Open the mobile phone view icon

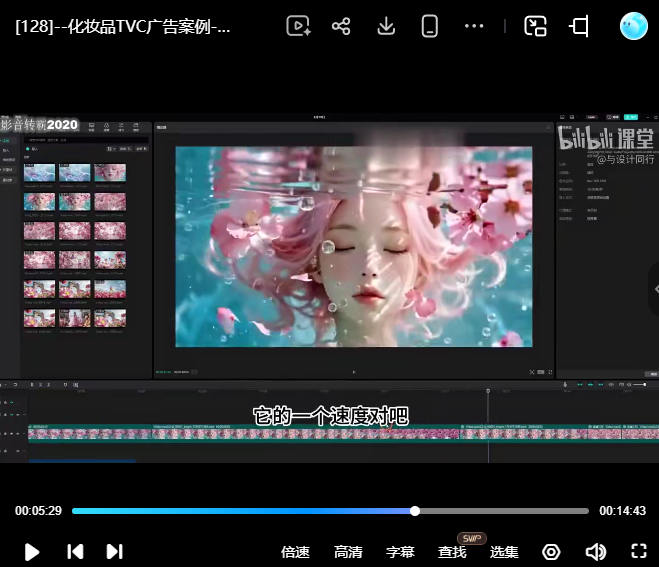coord(430,26)
